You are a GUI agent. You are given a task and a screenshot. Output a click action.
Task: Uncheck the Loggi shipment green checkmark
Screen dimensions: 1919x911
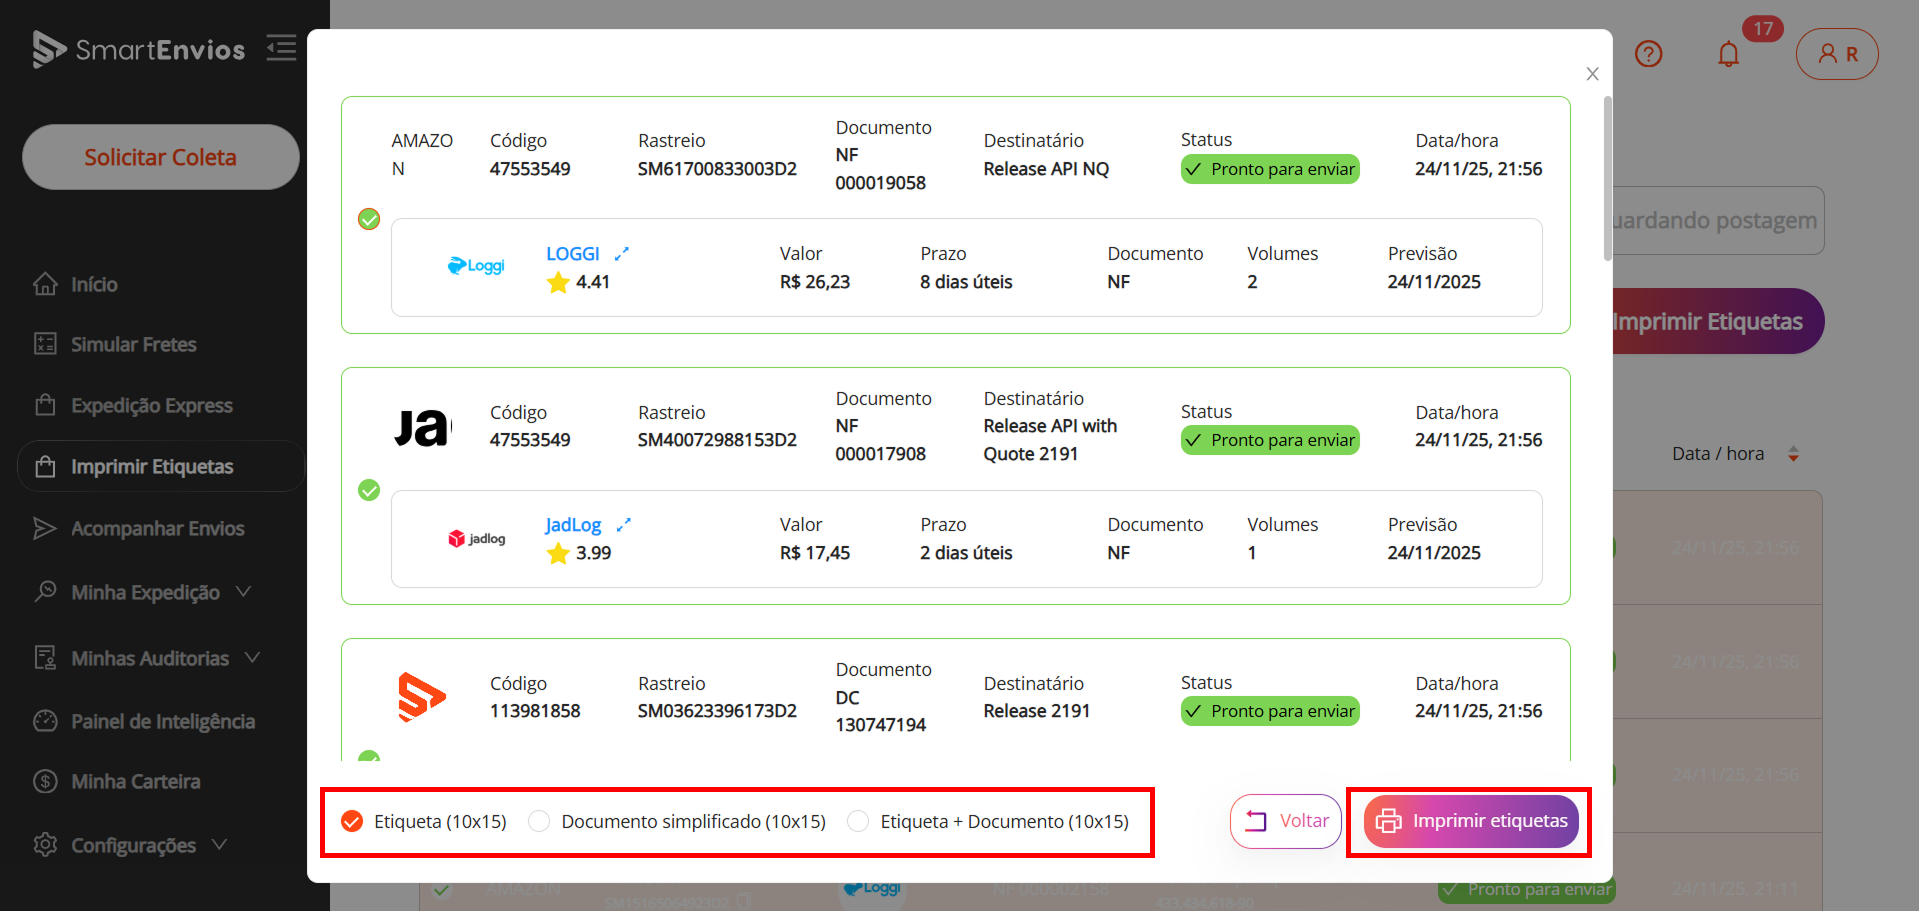[x=369, y=219]
